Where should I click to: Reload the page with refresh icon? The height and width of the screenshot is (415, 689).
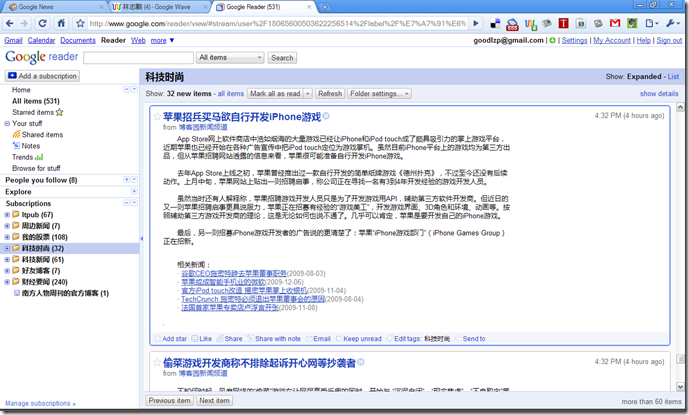[x=43, y=23]
